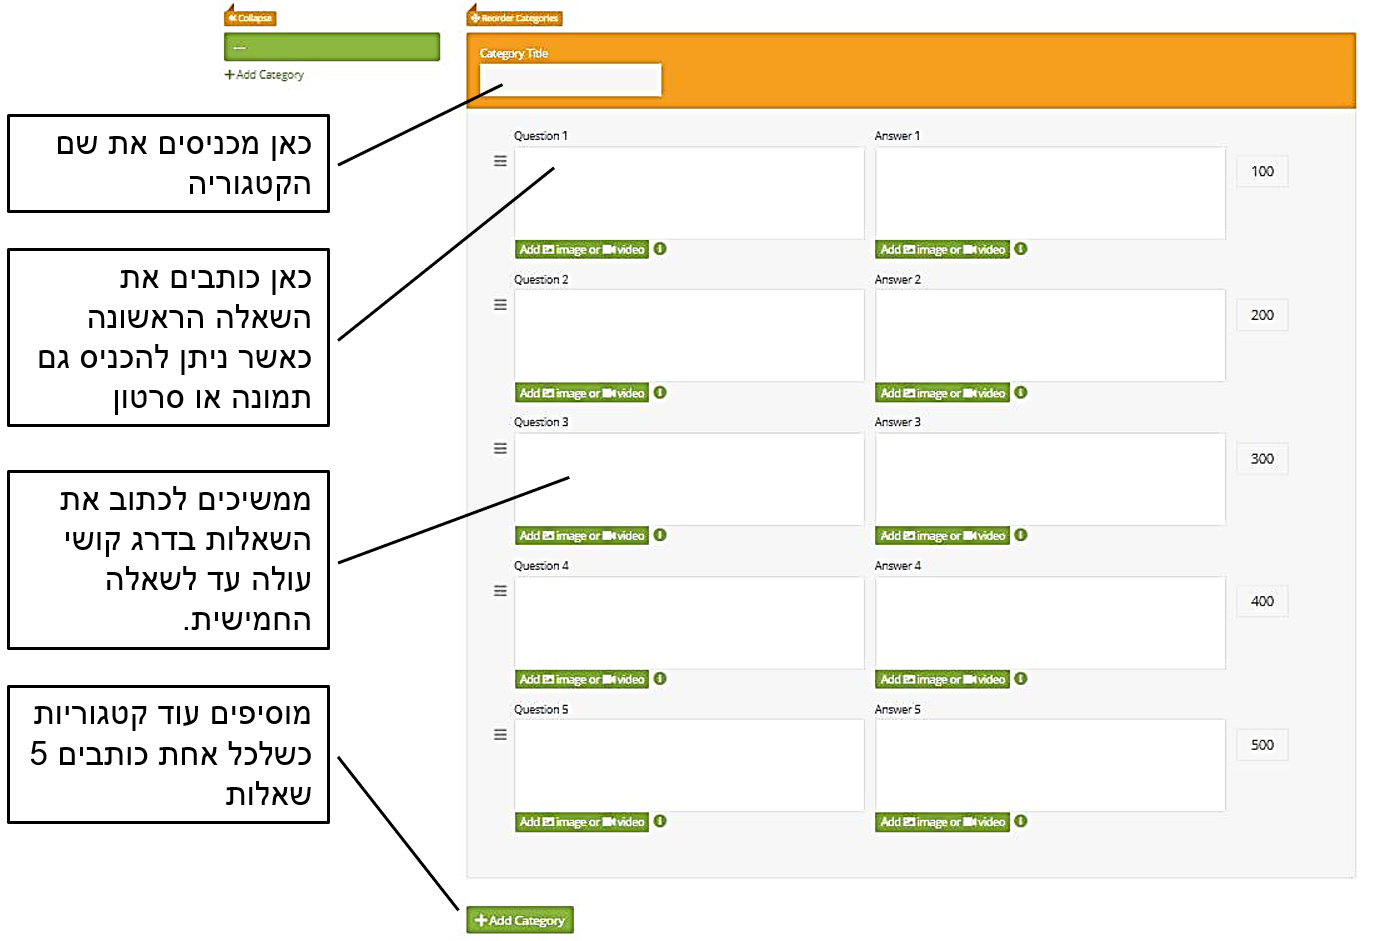Add image or video to Question 2

[x=582, y=393]
